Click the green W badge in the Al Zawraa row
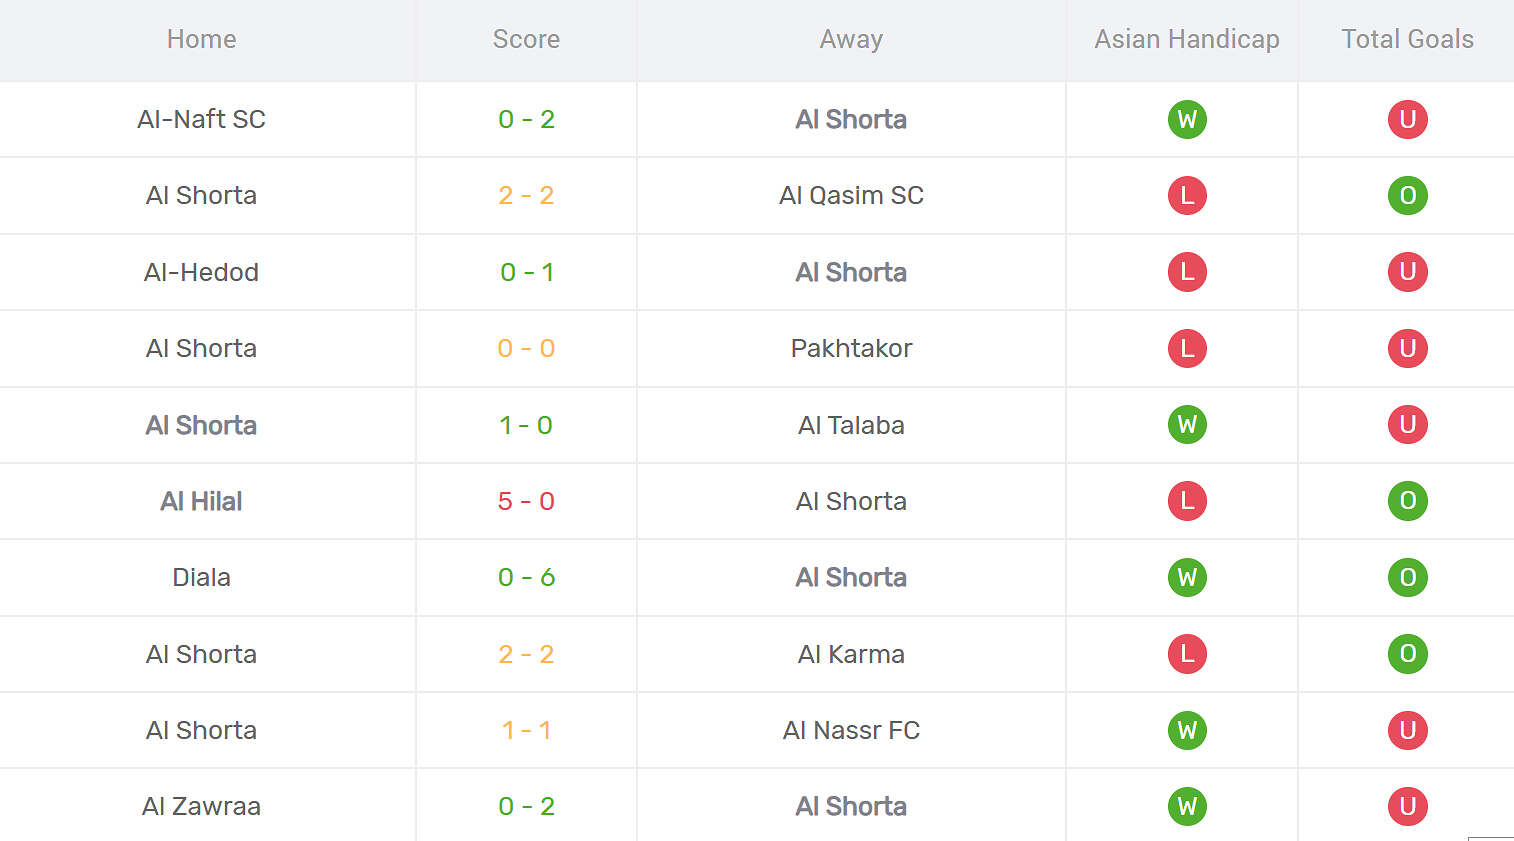1514x841 pixels. coord(1187,806)
